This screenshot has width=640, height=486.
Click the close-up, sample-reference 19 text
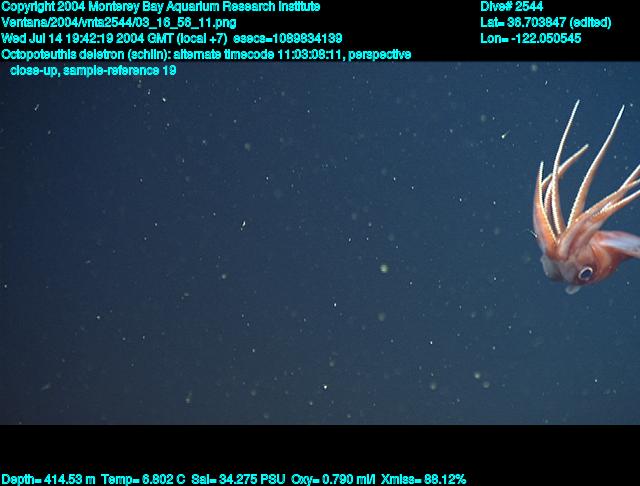click(x=93, y=70)
